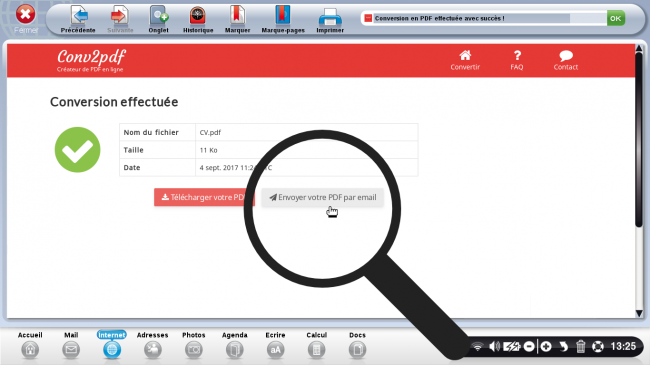This screenshot has height=365, width=650.
Task: Confirm the address with the green OK button
Action: [616, 18]
